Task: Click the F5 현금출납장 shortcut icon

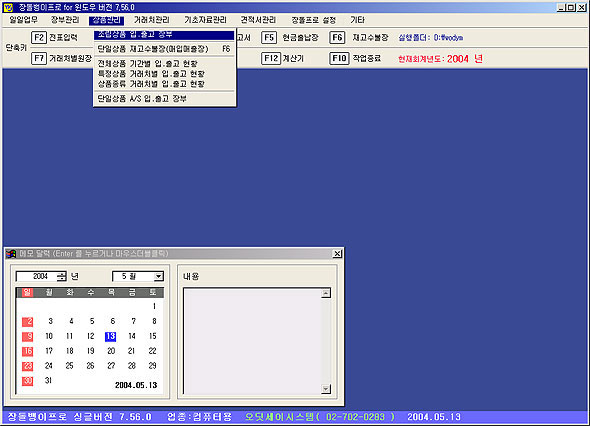Action: [269, 38]
